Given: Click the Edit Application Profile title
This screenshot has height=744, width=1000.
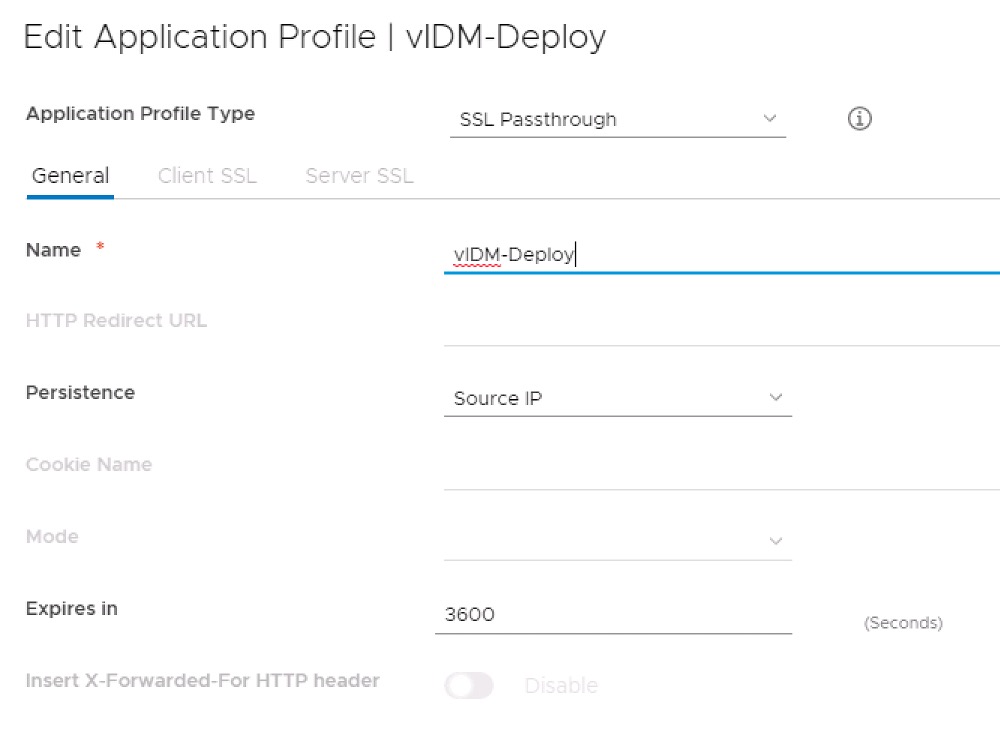Looking at the screenshot, I should (x=315, y=36).
